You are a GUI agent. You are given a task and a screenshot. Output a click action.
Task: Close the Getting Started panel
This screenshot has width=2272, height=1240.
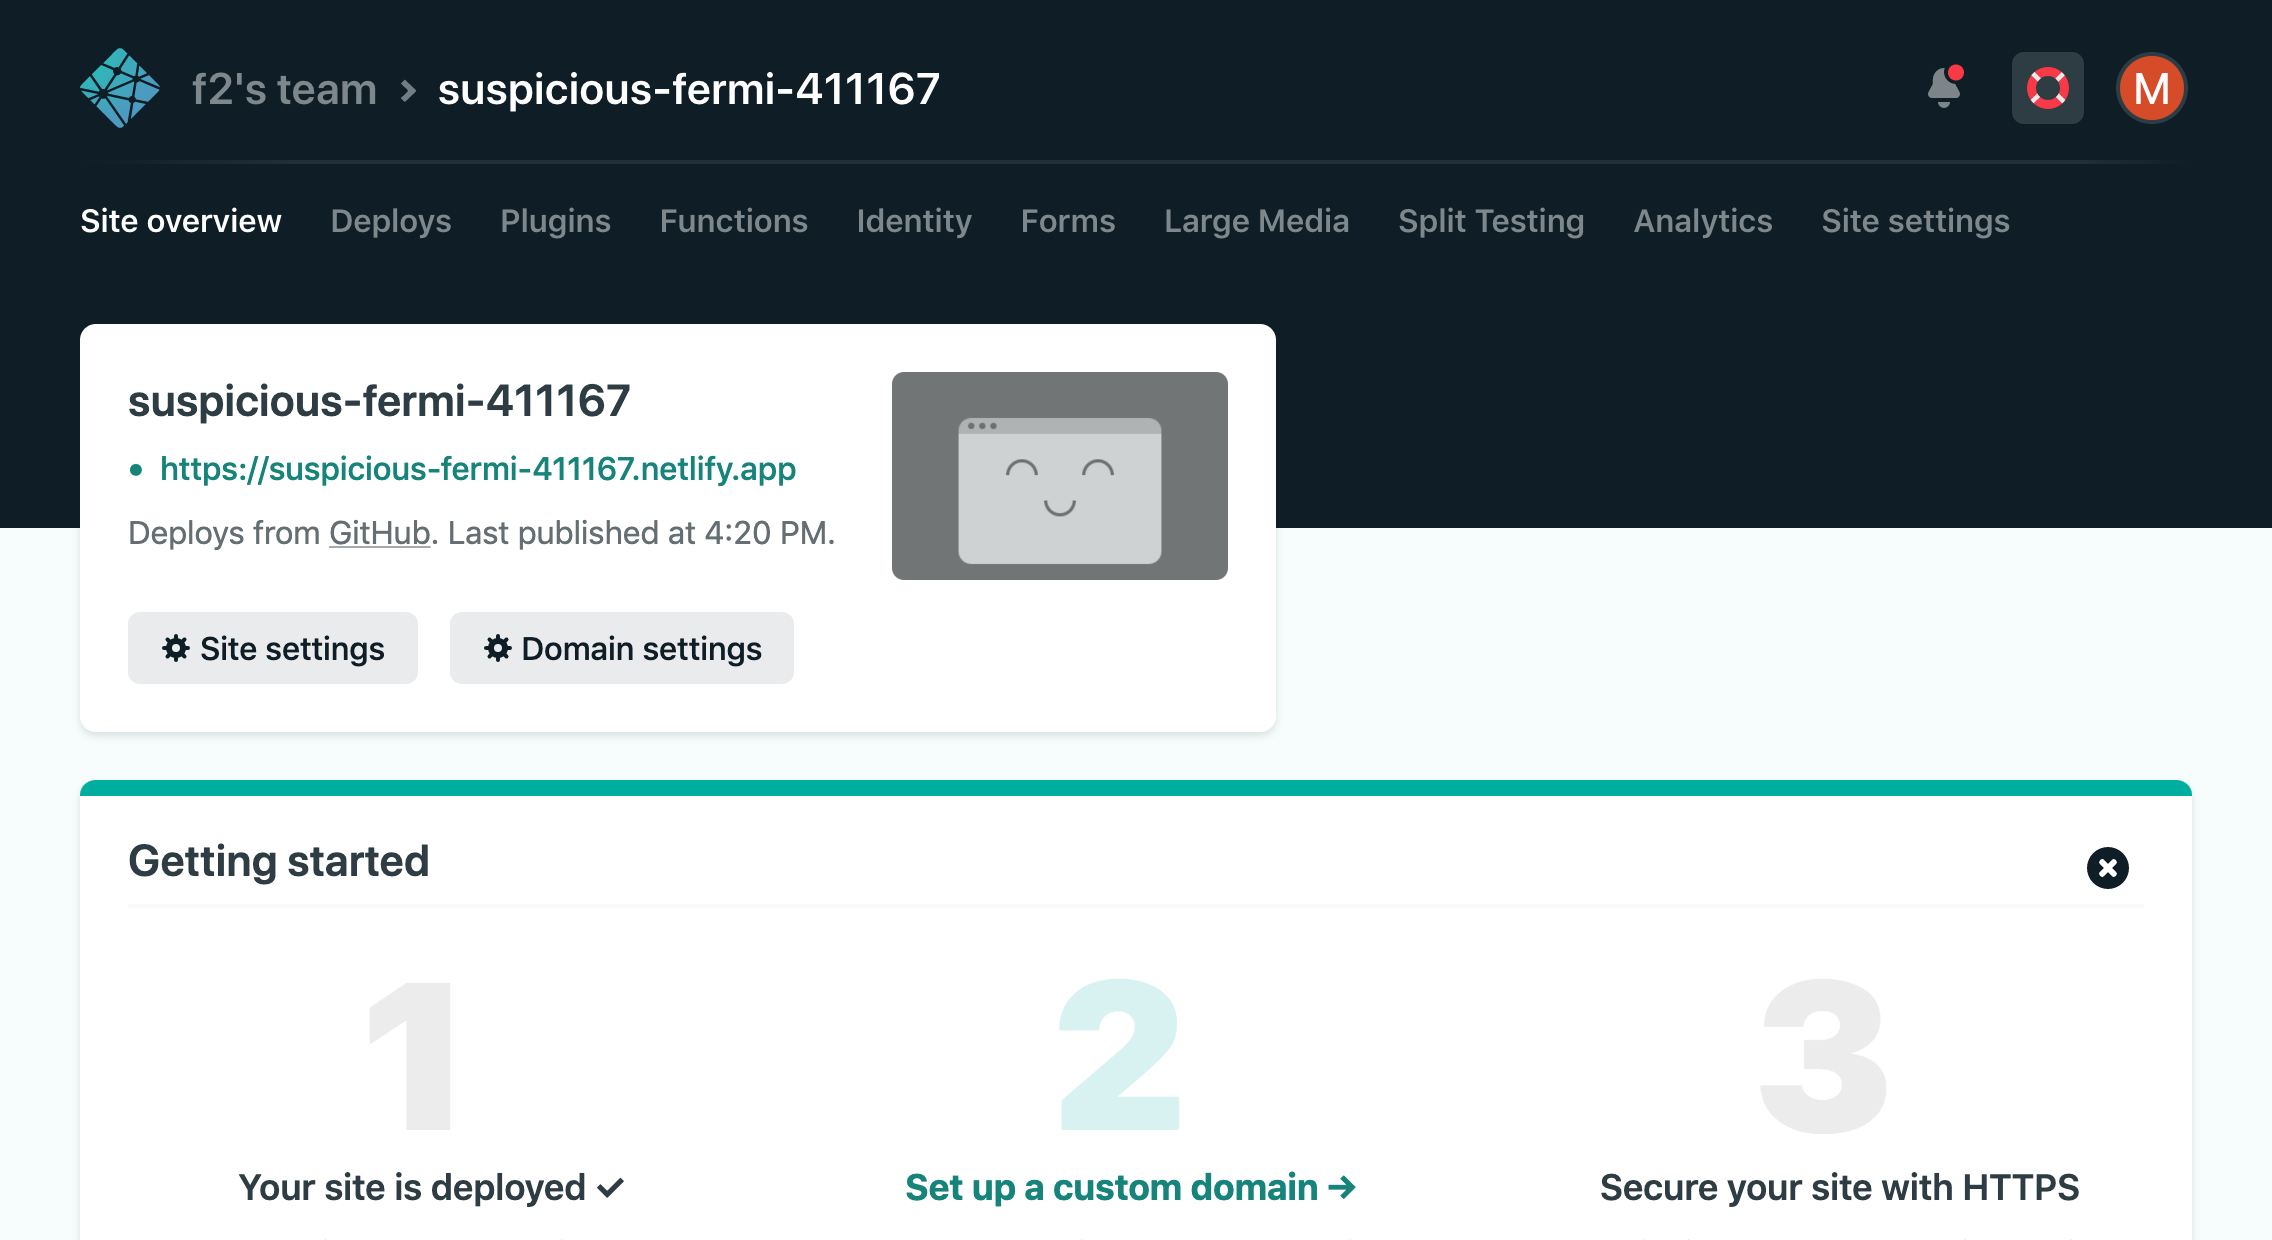[x=2107, y=867]
